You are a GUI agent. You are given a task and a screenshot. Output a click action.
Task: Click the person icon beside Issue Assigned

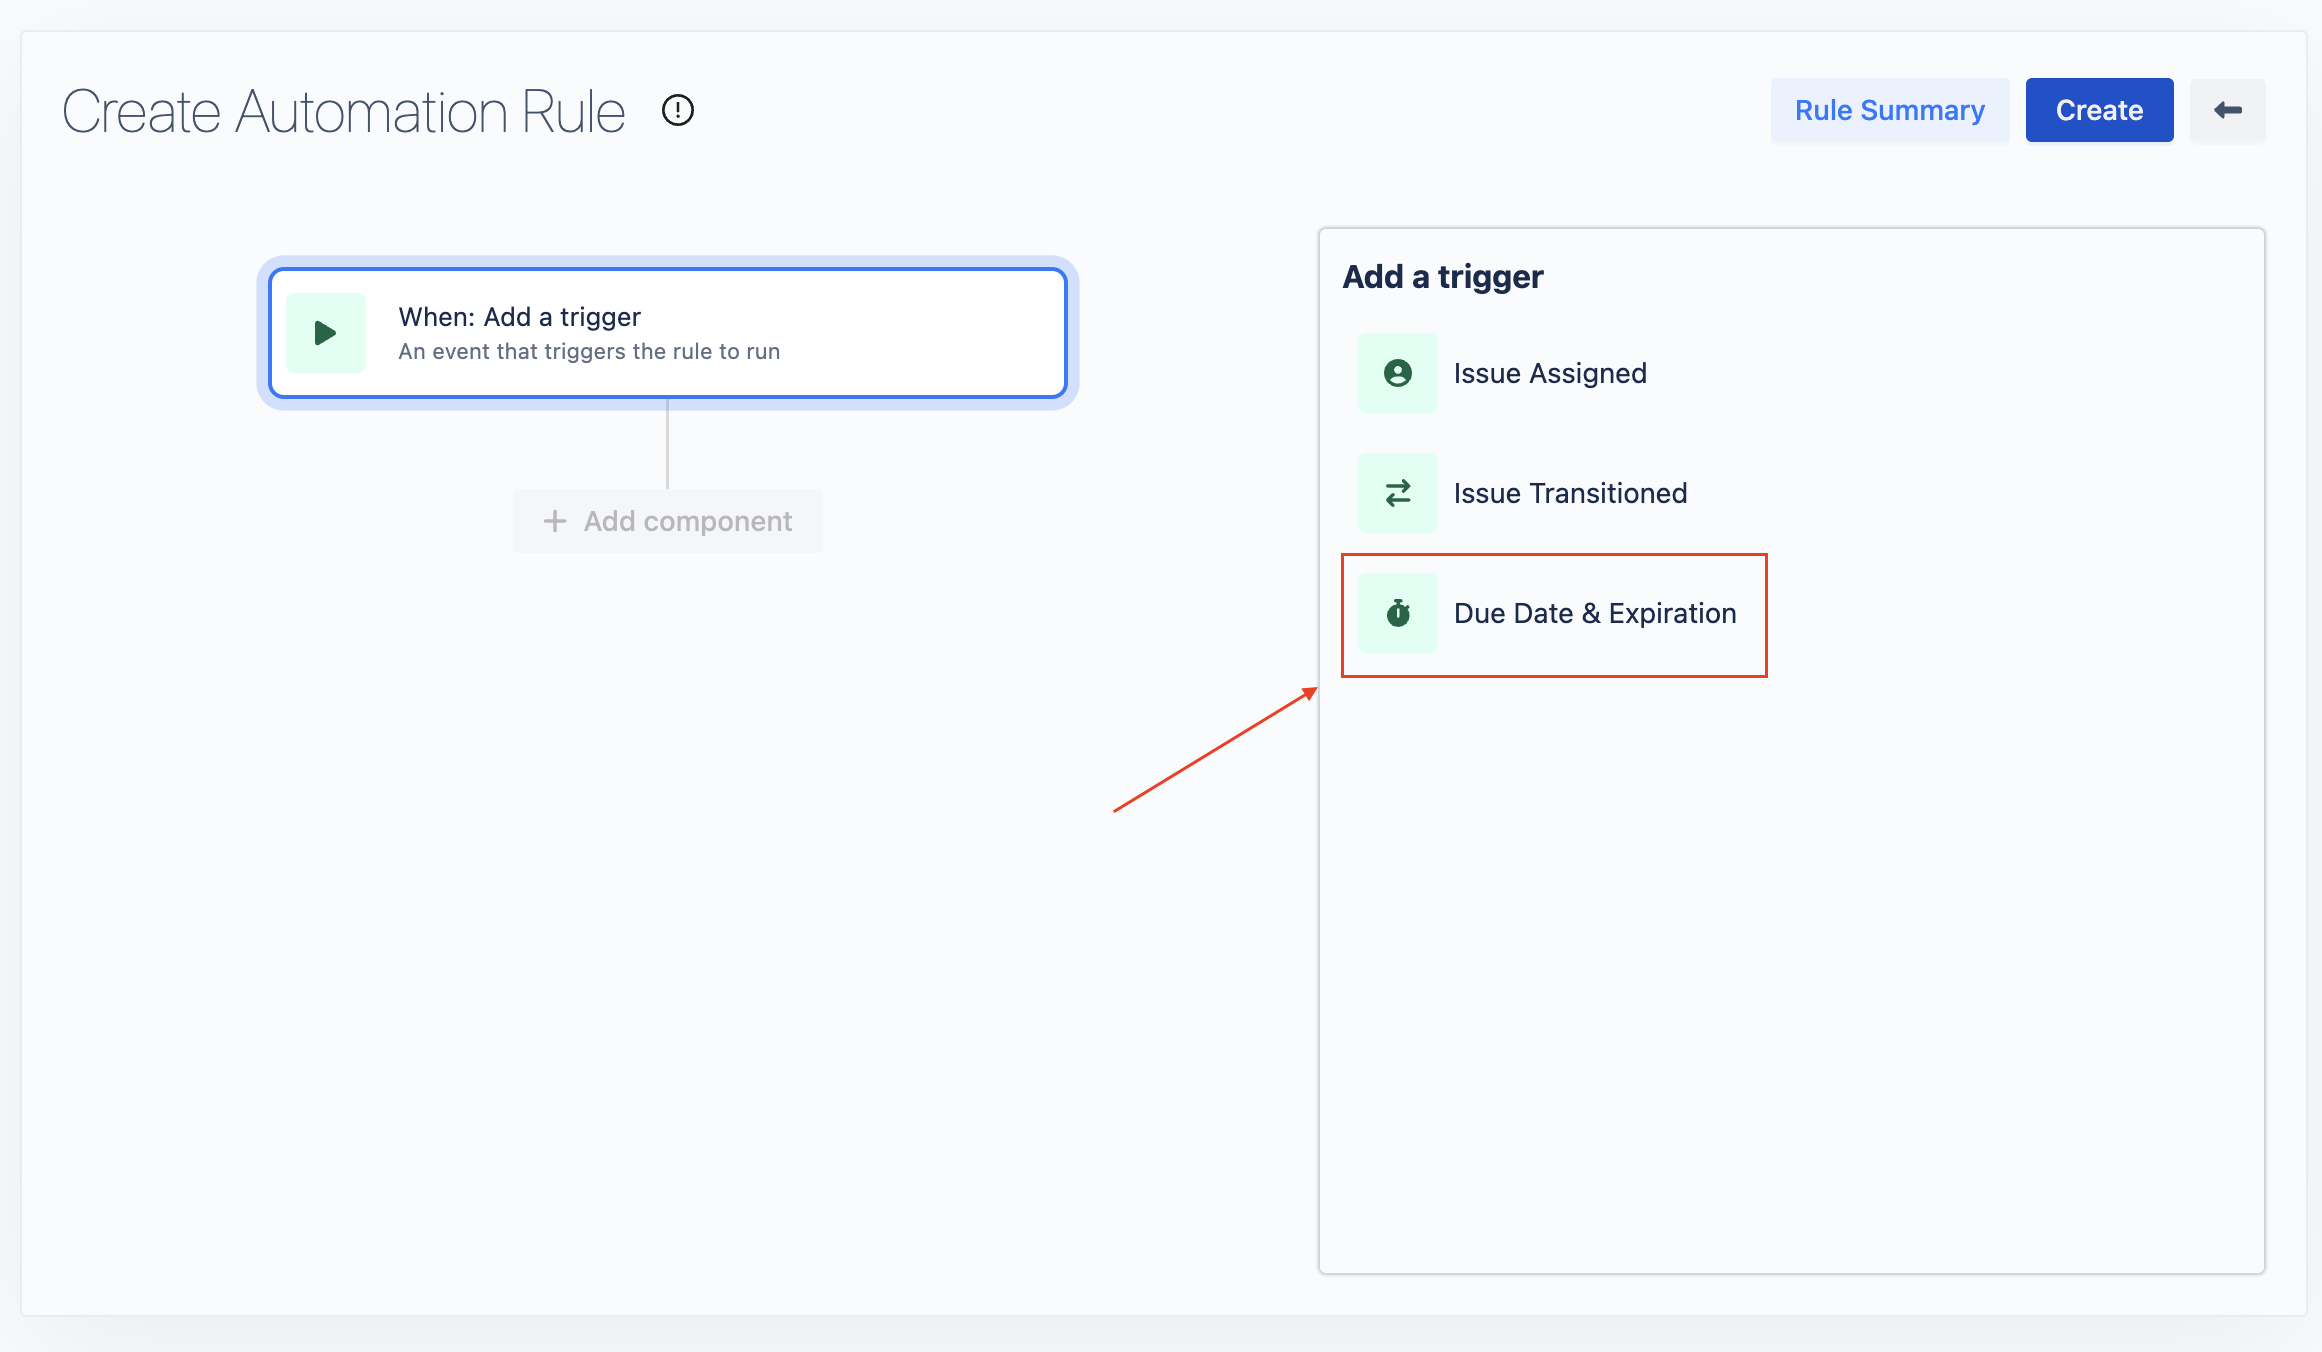click(x=1397, y=372)
